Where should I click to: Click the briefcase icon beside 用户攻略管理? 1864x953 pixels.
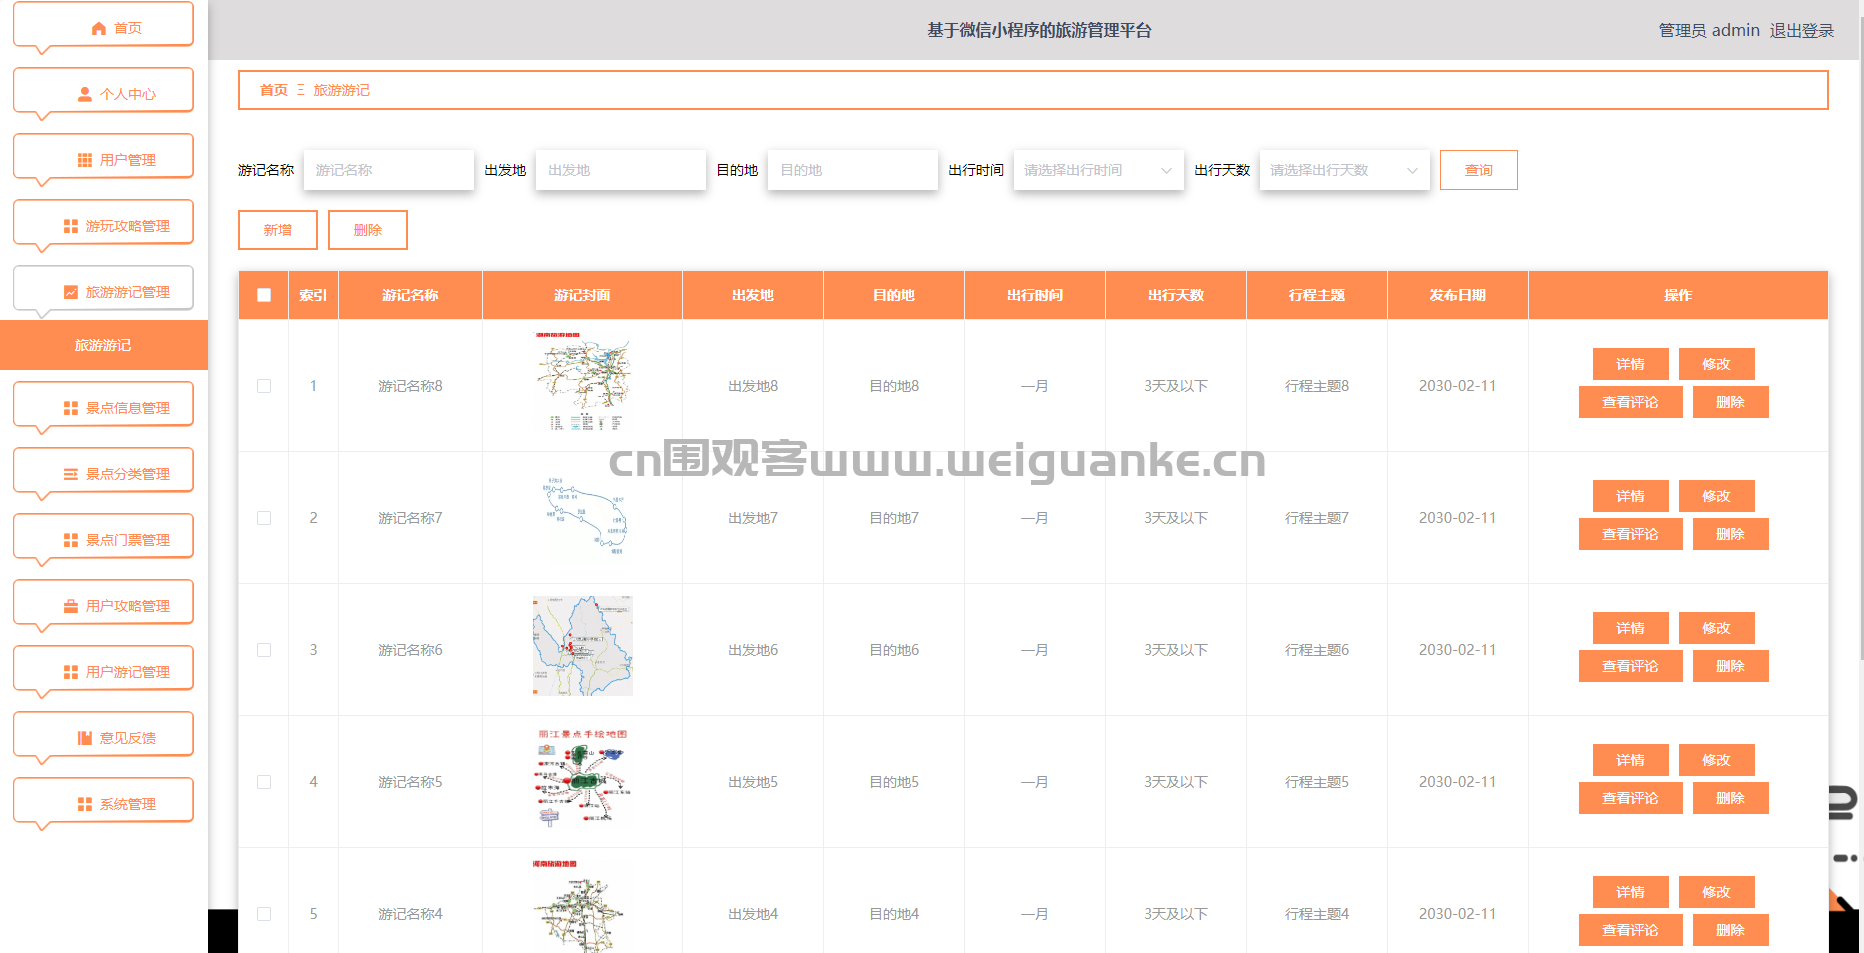[x=71, y=606]
